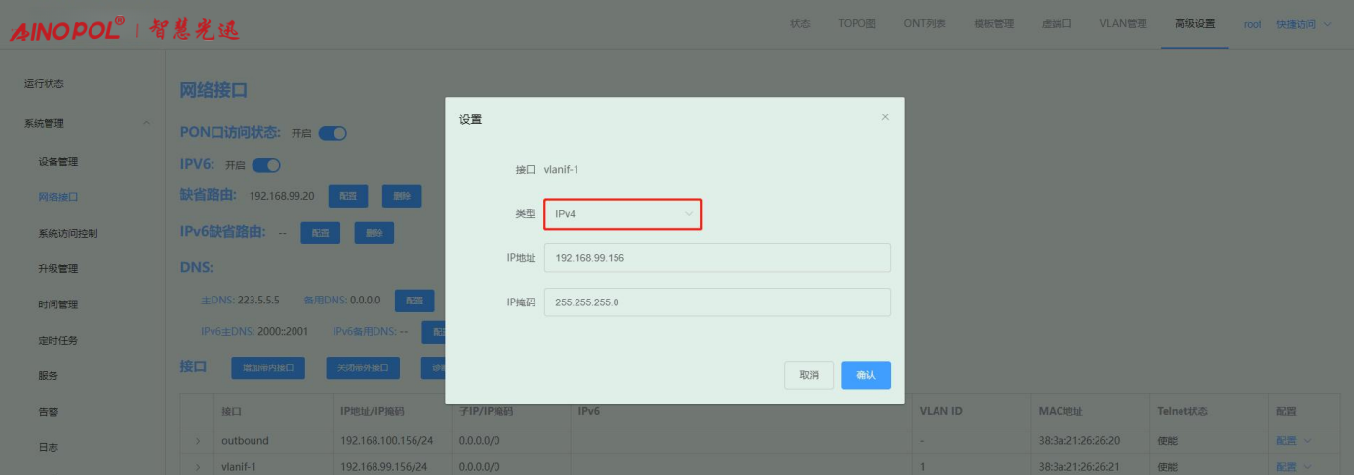Switch to the ONT列表 tab
Viewport: 1354px width, 475px height.
925,24
